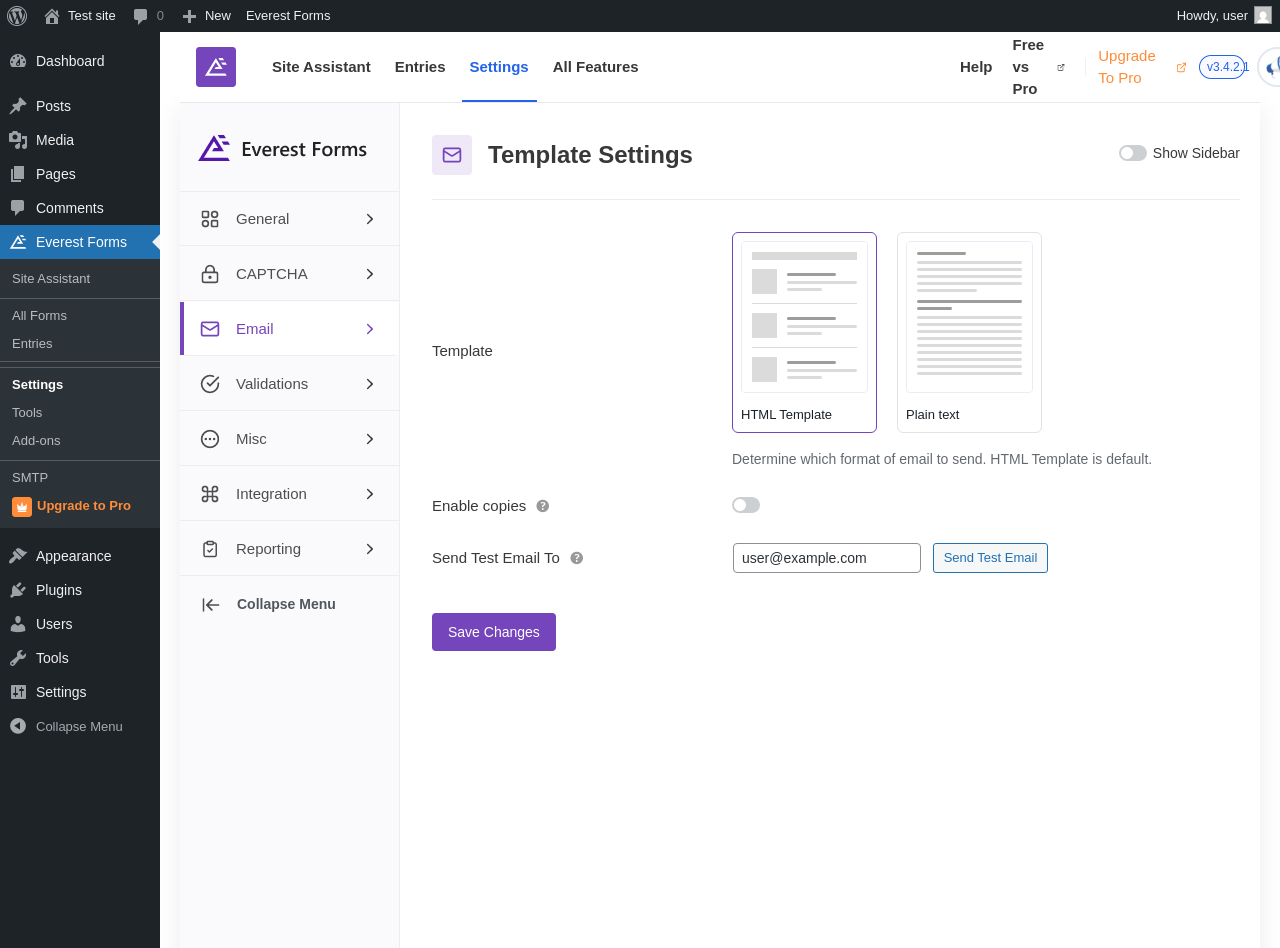Click the Integration command icon
This screenshot has height=948, width=1280.
tap(210, 494)
